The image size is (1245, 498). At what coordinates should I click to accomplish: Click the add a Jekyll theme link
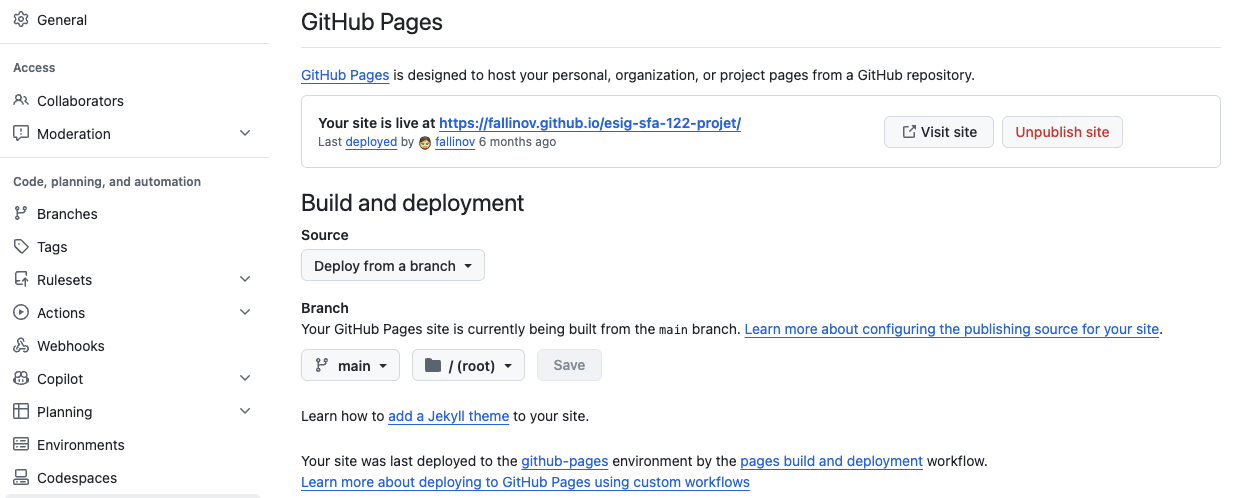tap(449, 416)
